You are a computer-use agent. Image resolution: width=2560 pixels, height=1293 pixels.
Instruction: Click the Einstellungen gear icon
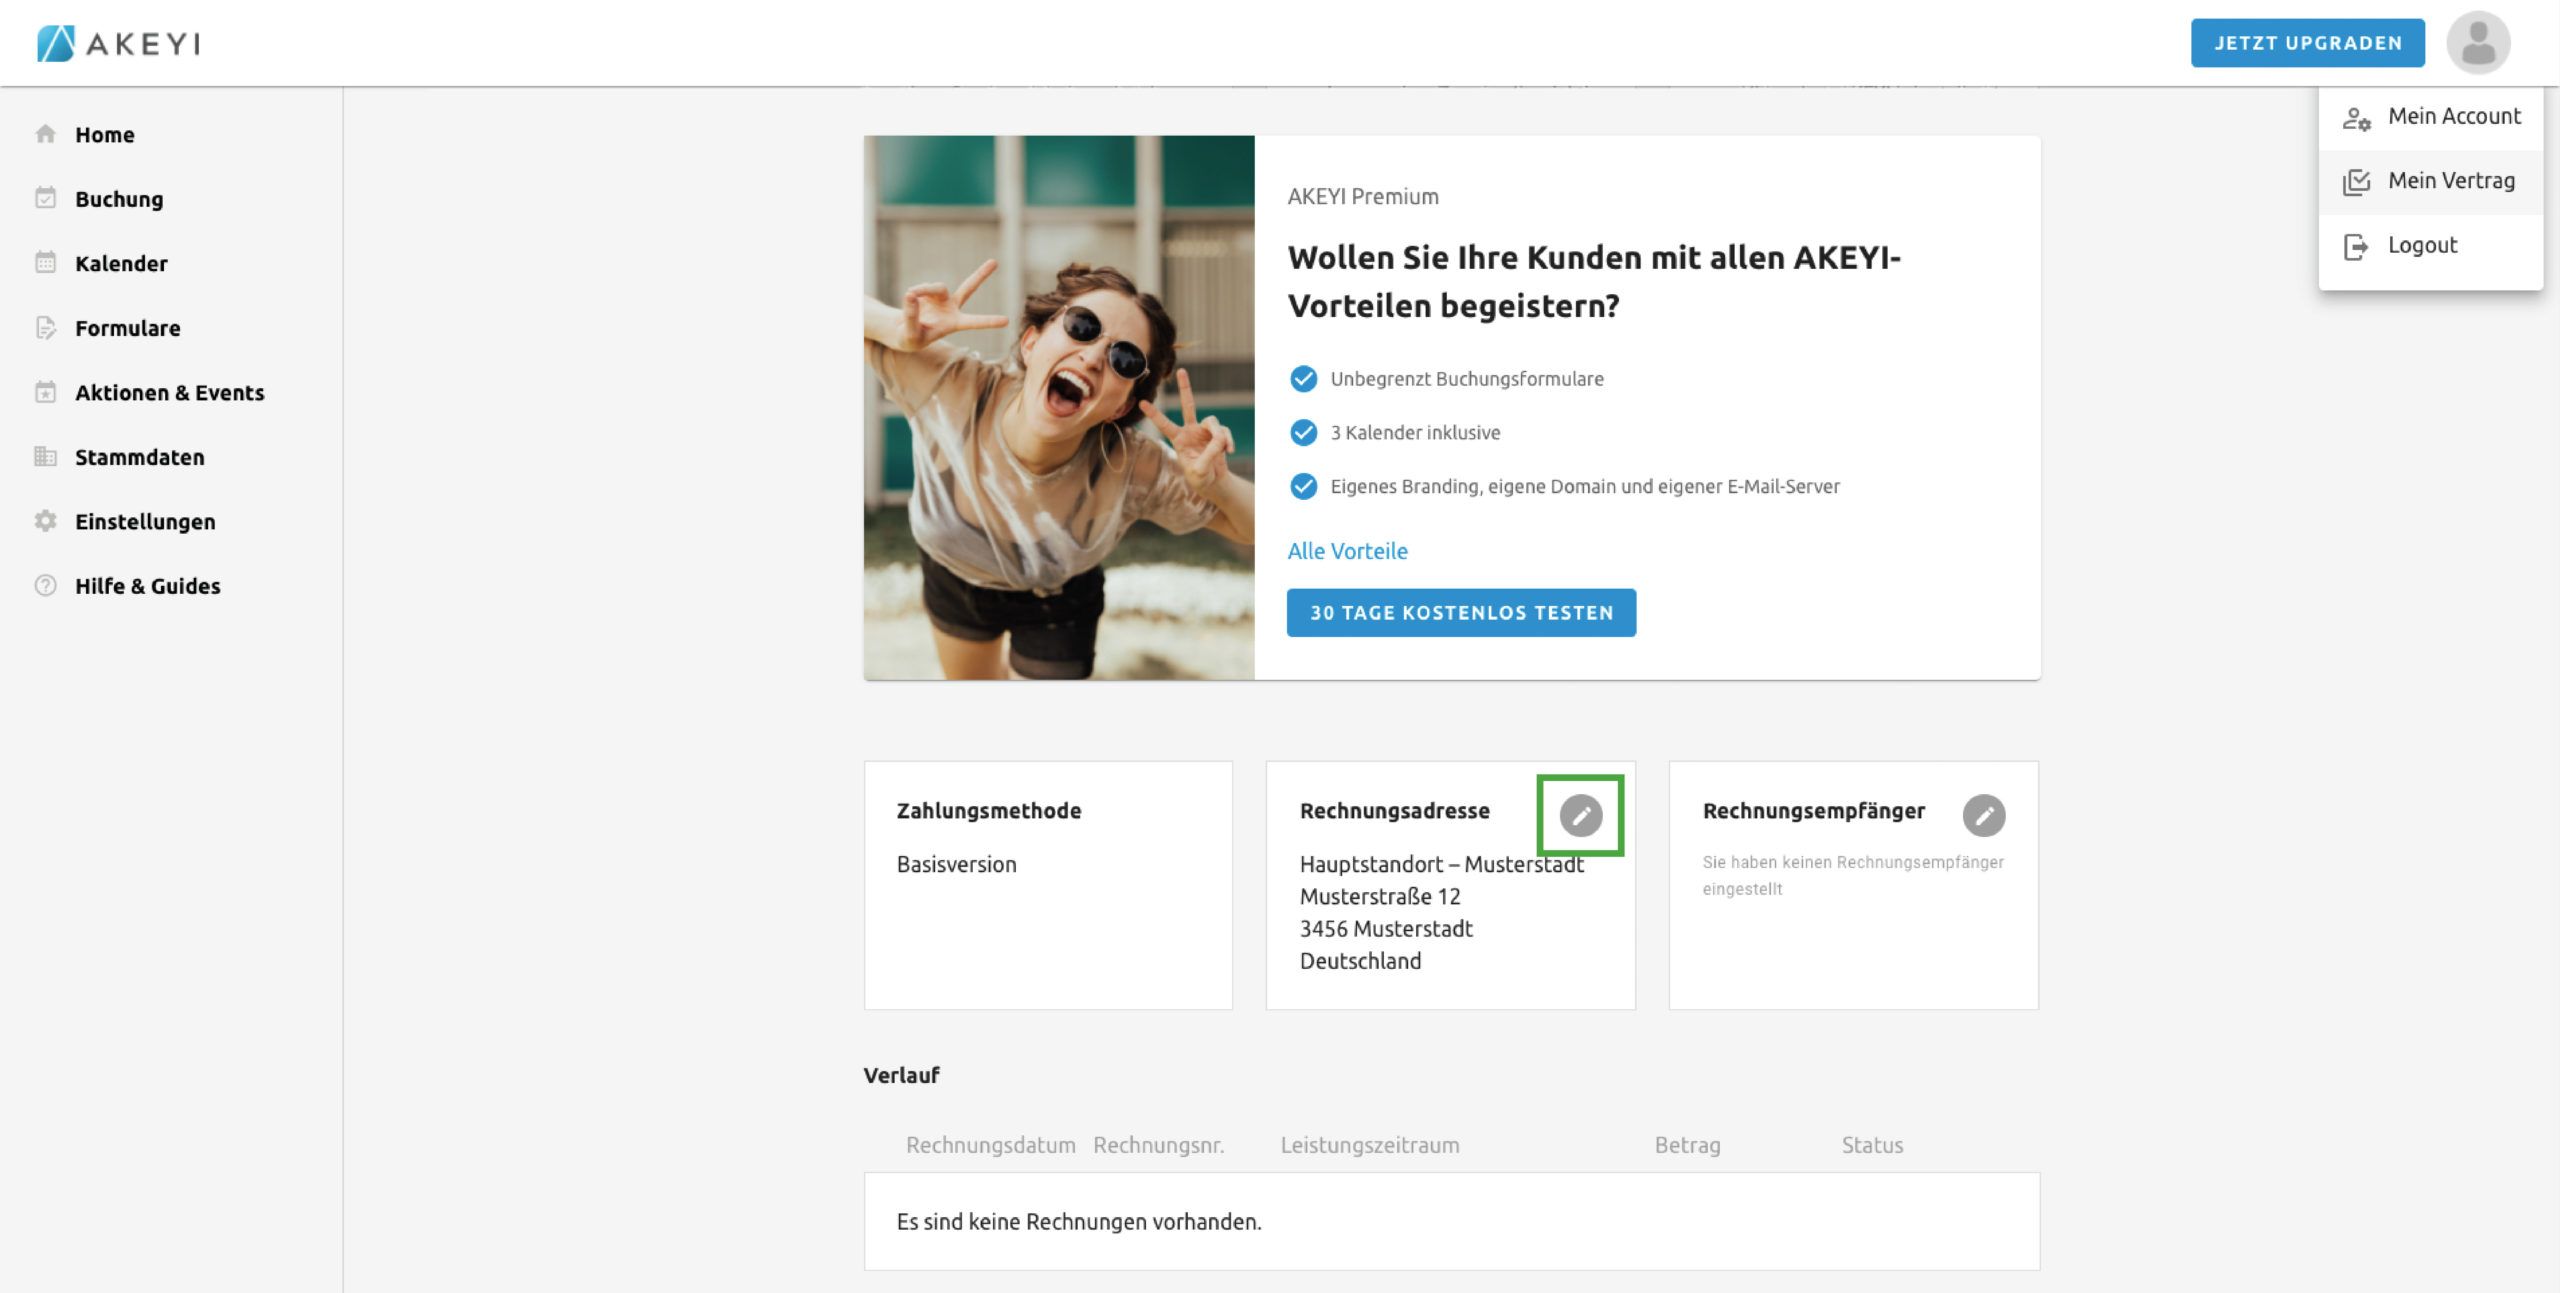(45, 521)
